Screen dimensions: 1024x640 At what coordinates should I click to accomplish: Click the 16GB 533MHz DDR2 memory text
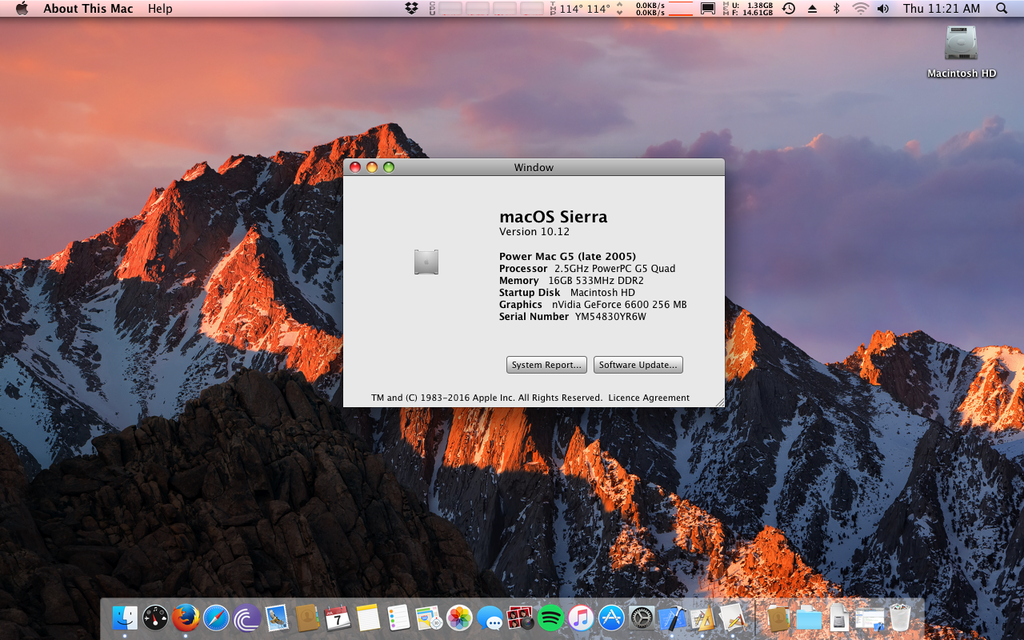coord(596,281)
